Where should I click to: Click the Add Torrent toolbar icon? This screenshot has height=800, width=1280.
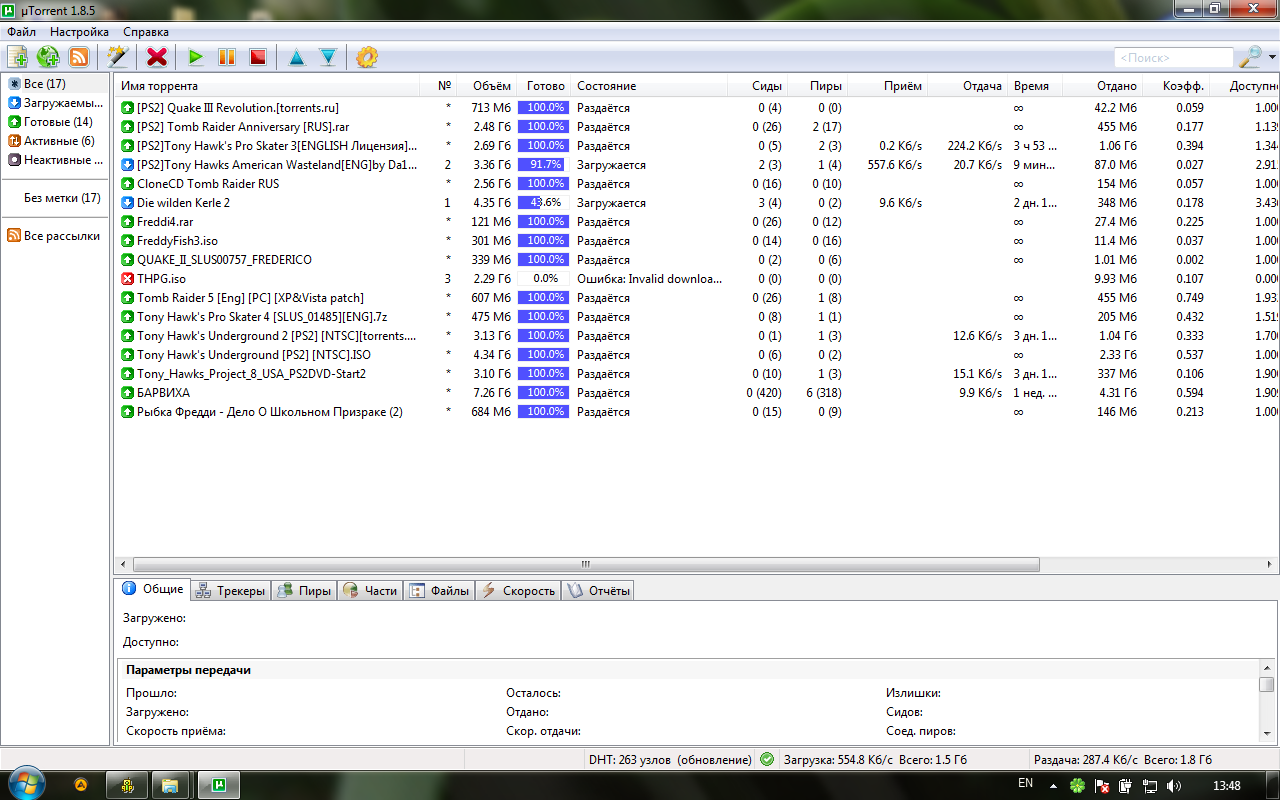click(17, 57)
